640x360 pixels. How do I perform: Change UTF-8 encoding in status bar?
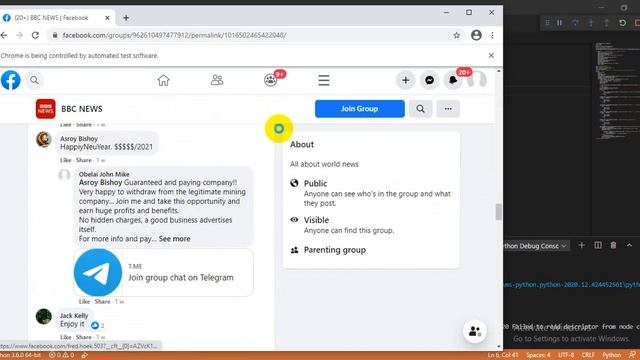click(566, 355)
